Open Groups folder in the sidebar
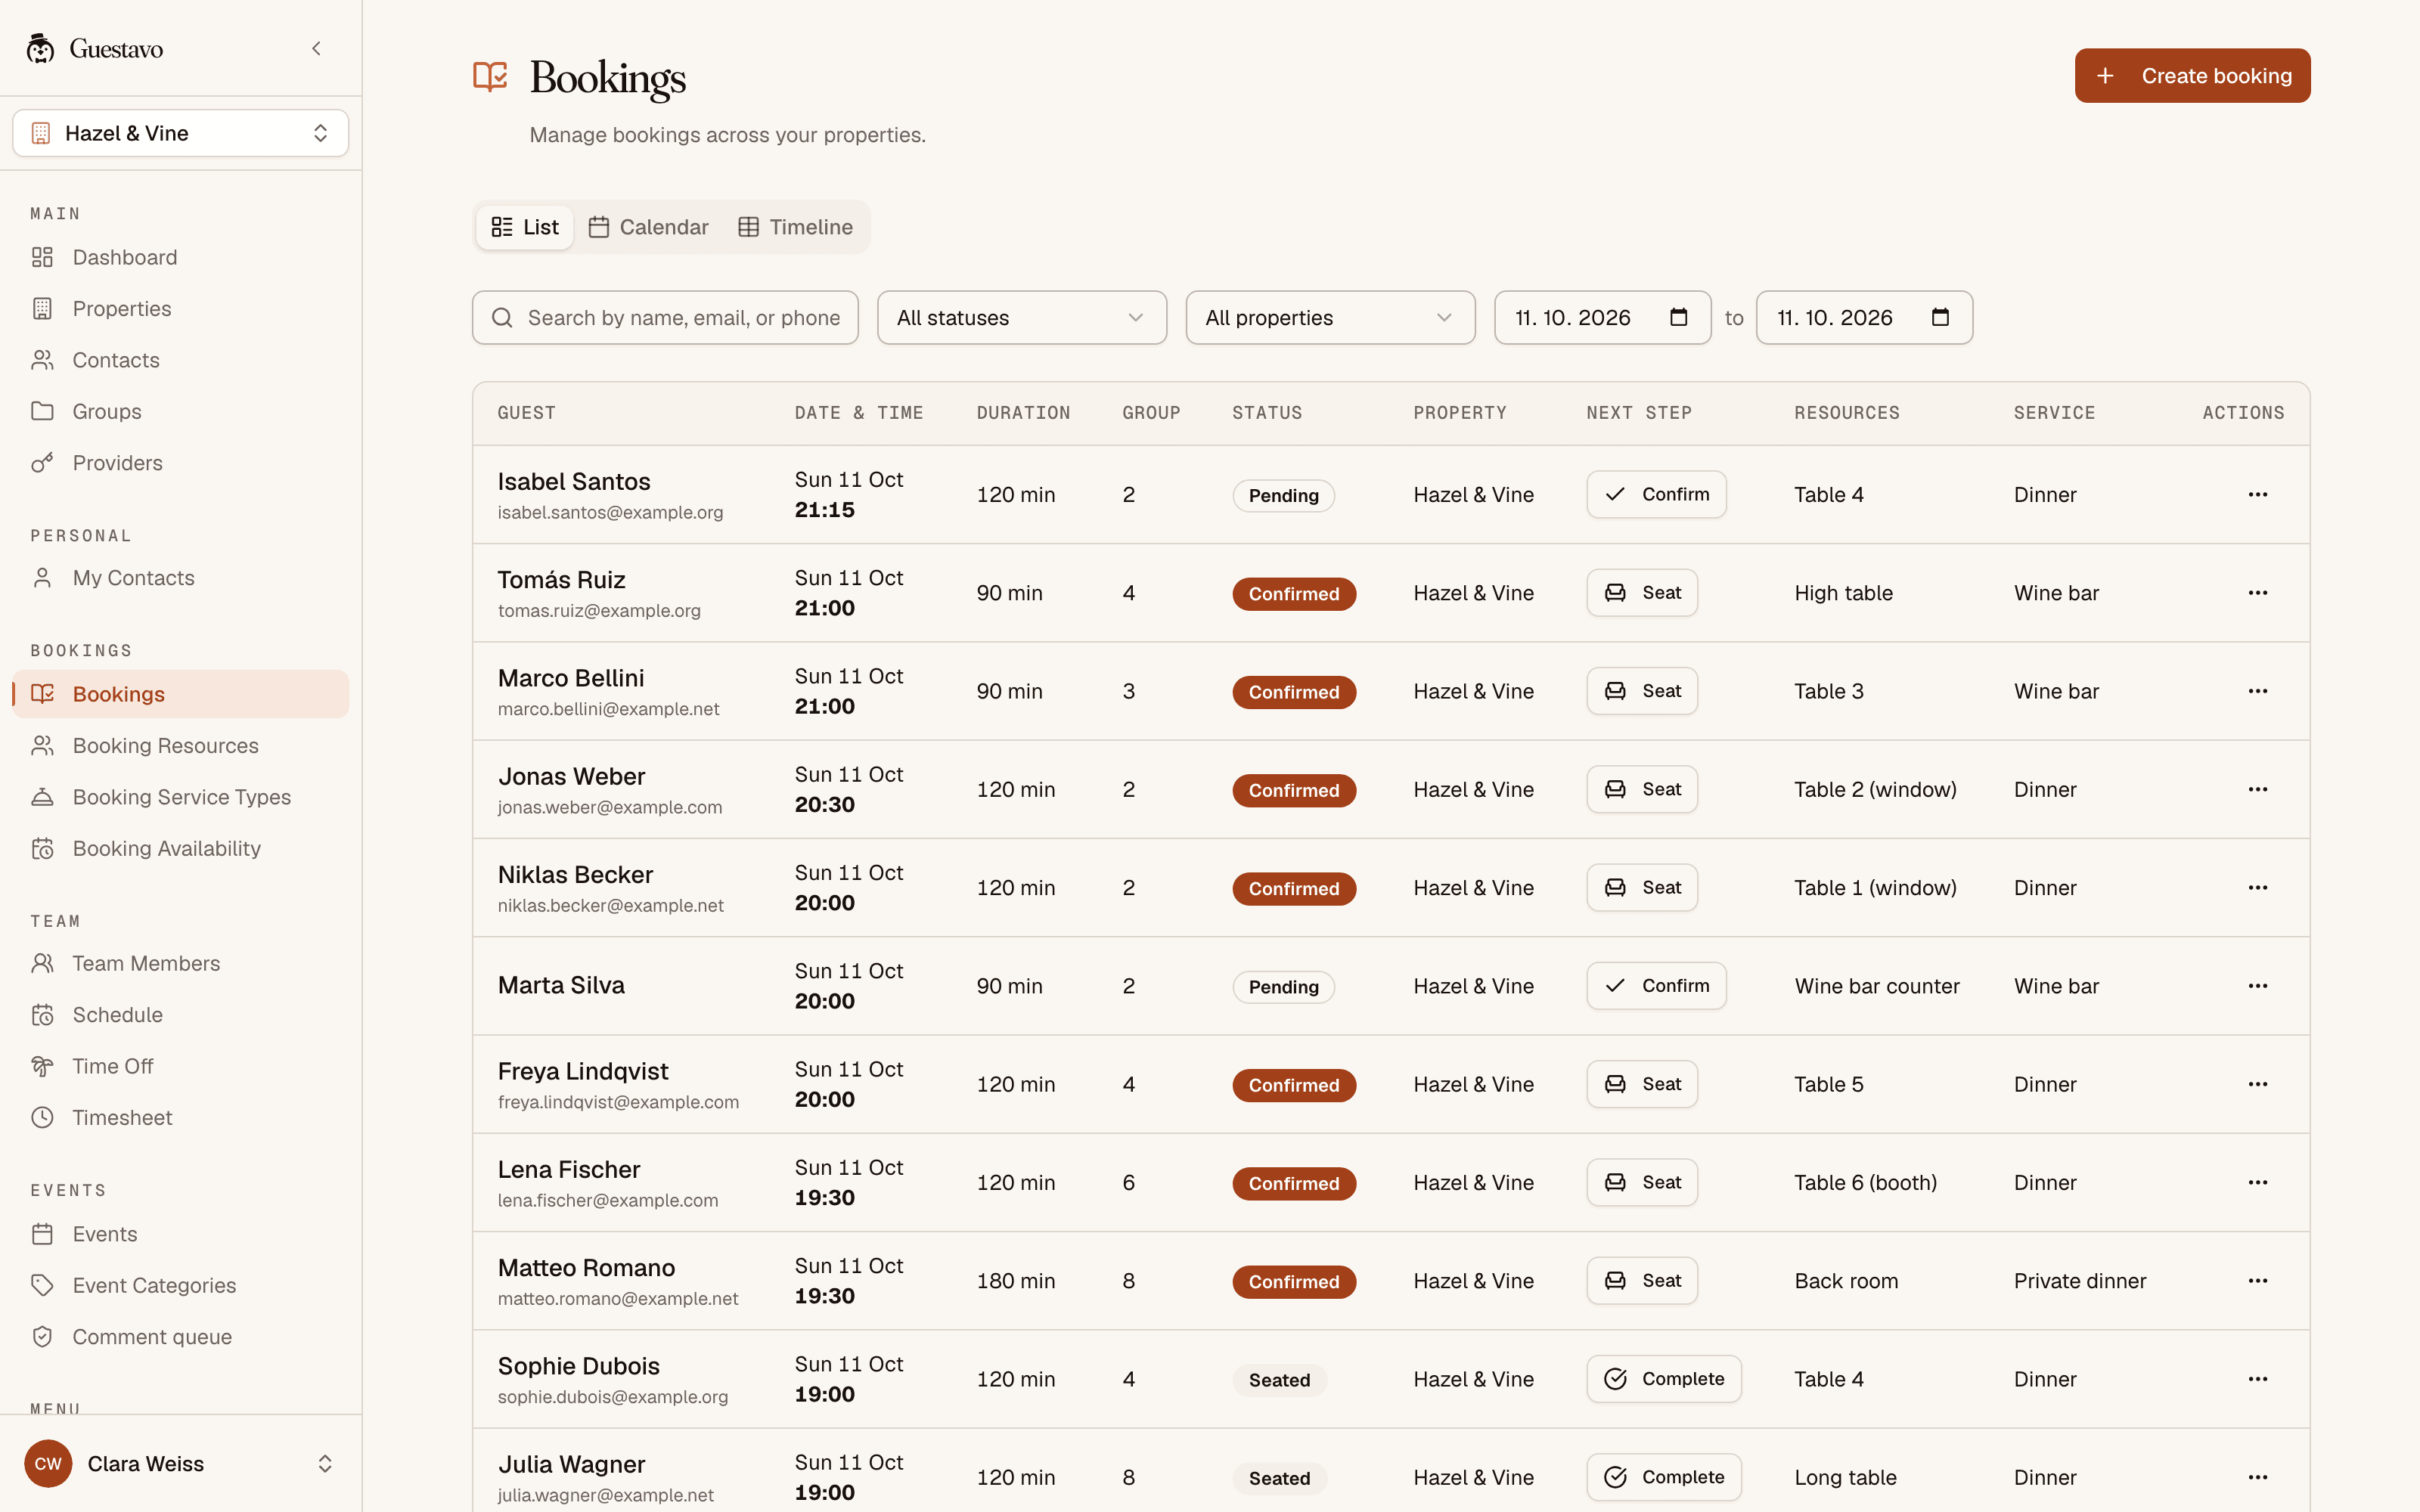 (x=181, y=411)
